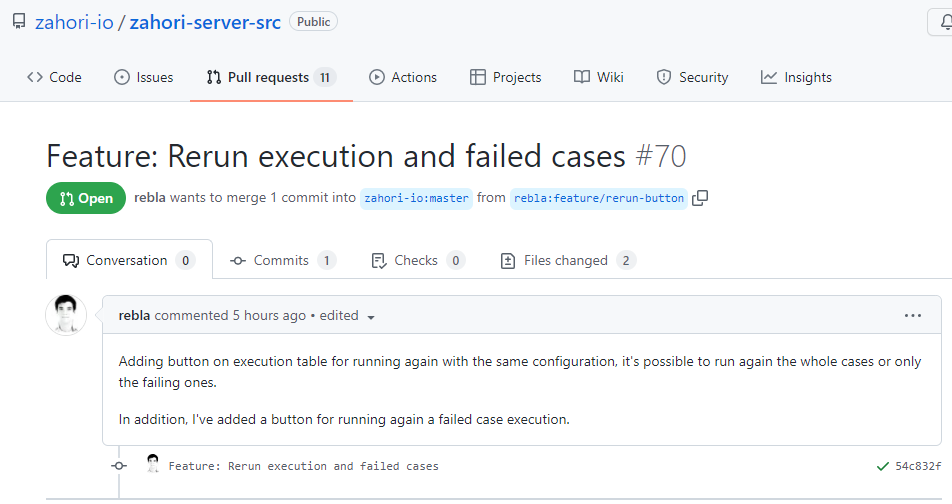
Task: Click the Projects tab table icon
Action: coord(478,77)
